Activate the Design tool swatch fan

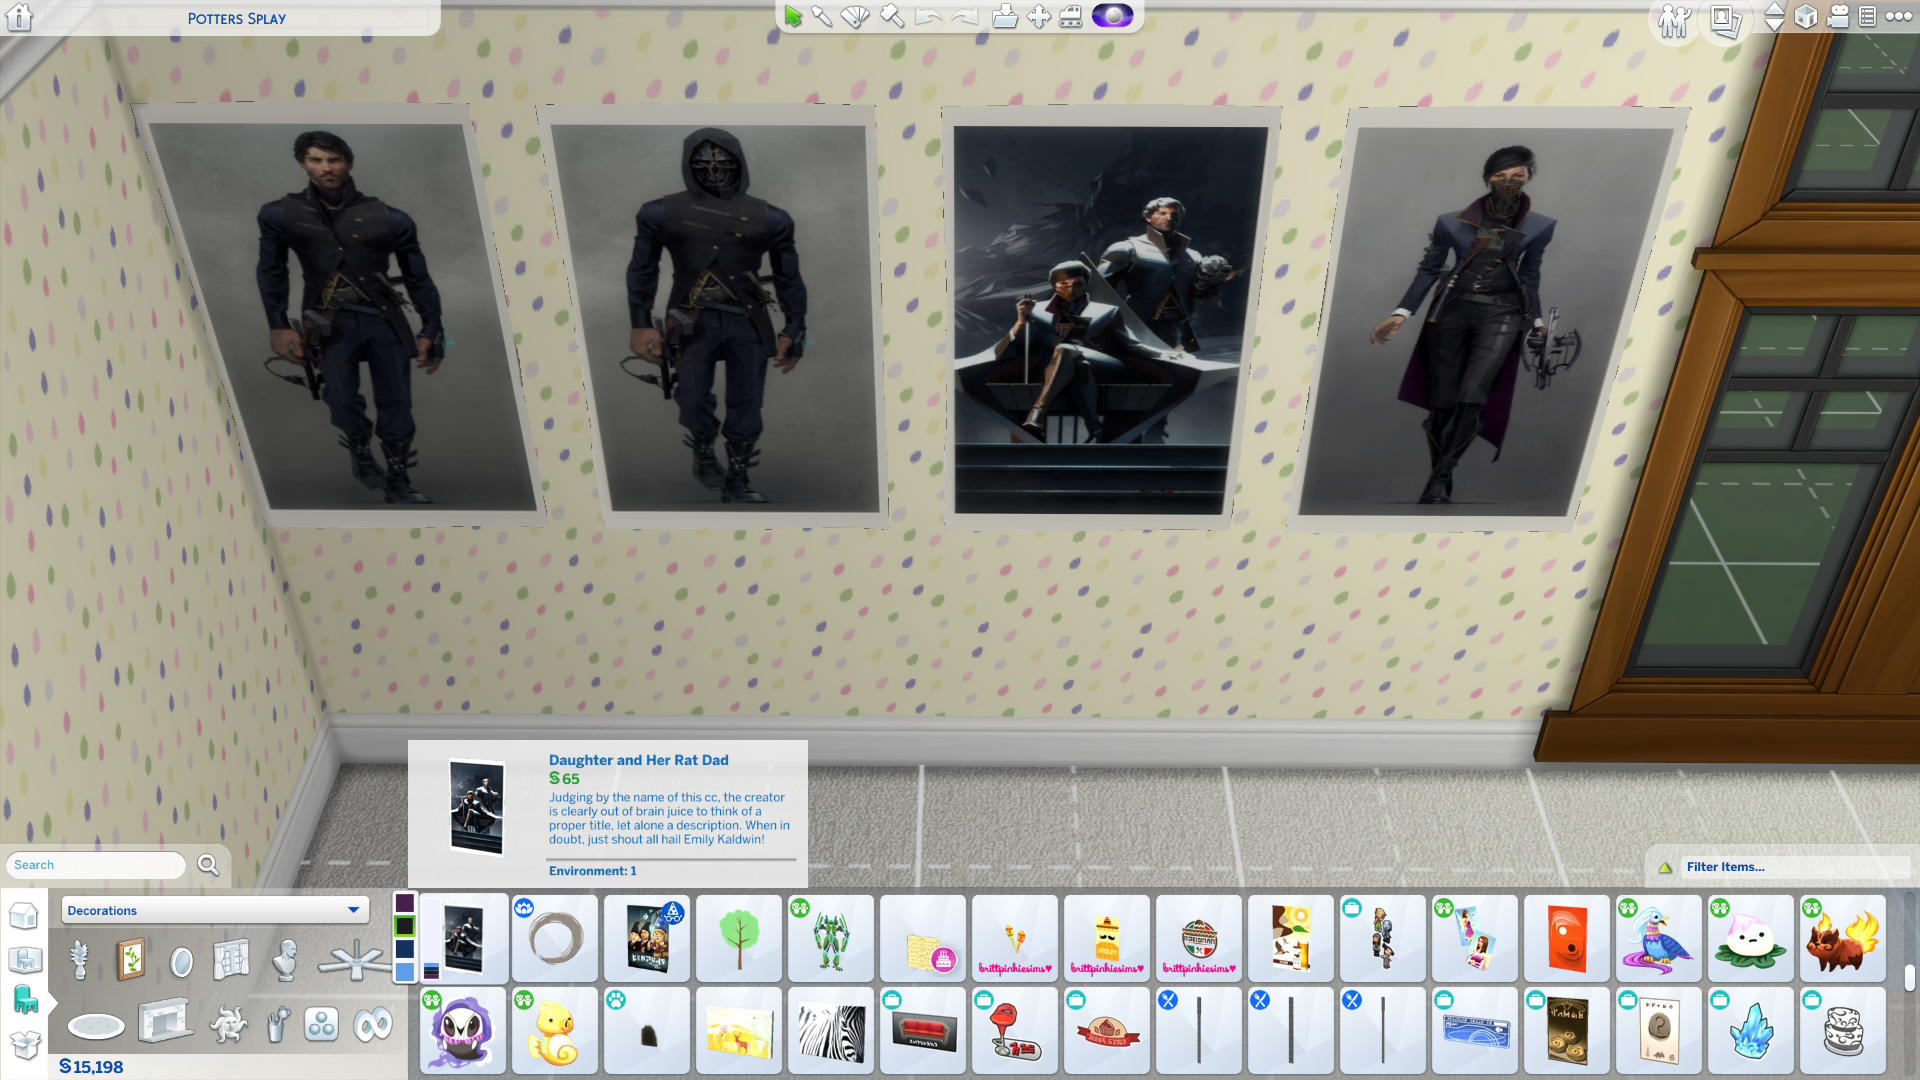click(856, 16)
